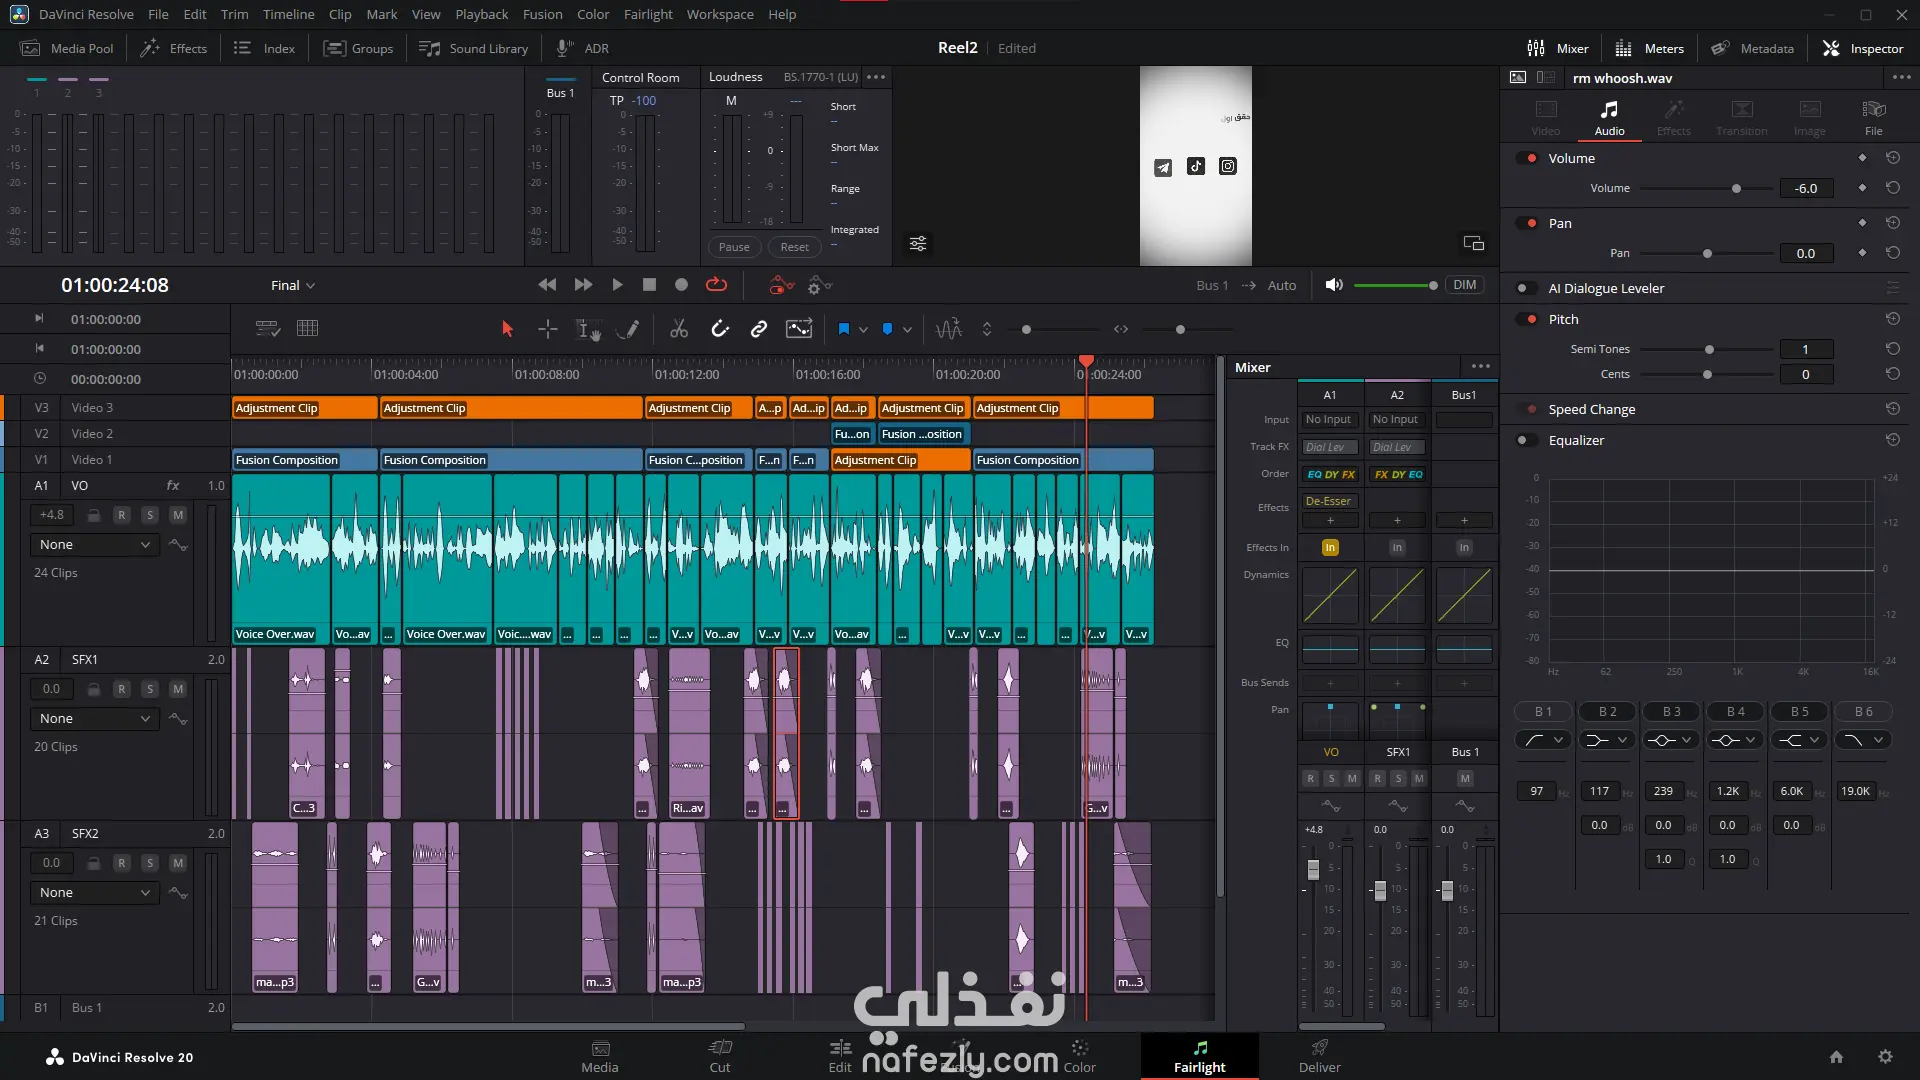Select the razor scissors tool

pyautogui.click(x=679, y=329)
